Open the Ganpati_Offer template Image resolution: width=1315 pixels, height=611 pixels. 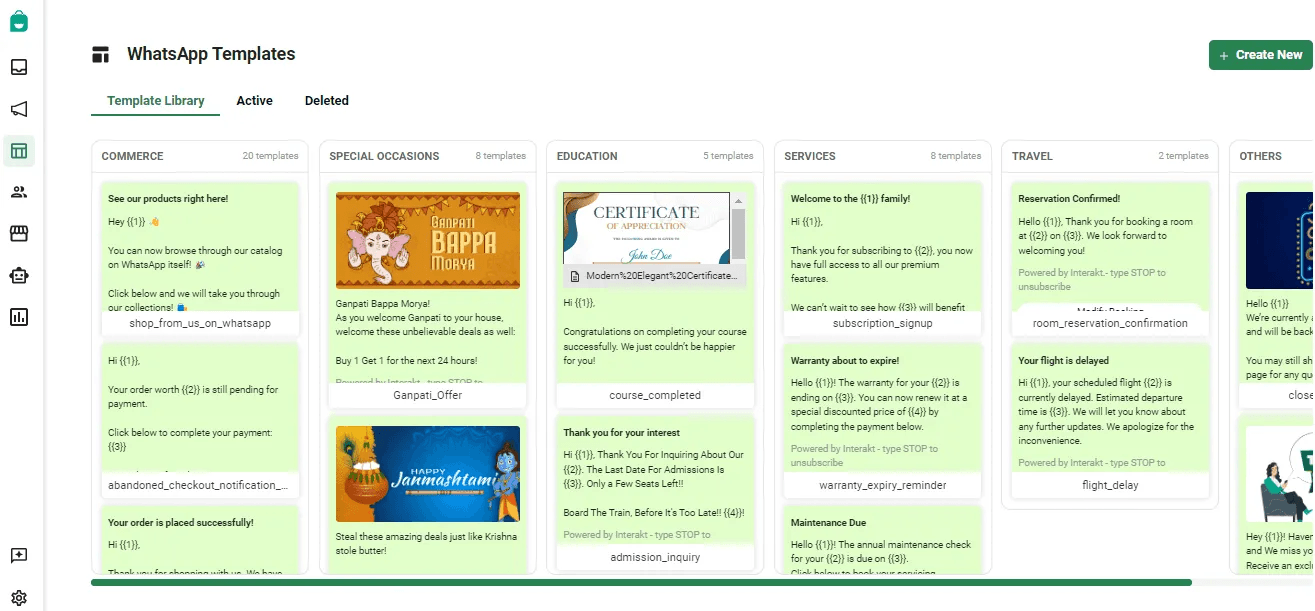point(427,394)
